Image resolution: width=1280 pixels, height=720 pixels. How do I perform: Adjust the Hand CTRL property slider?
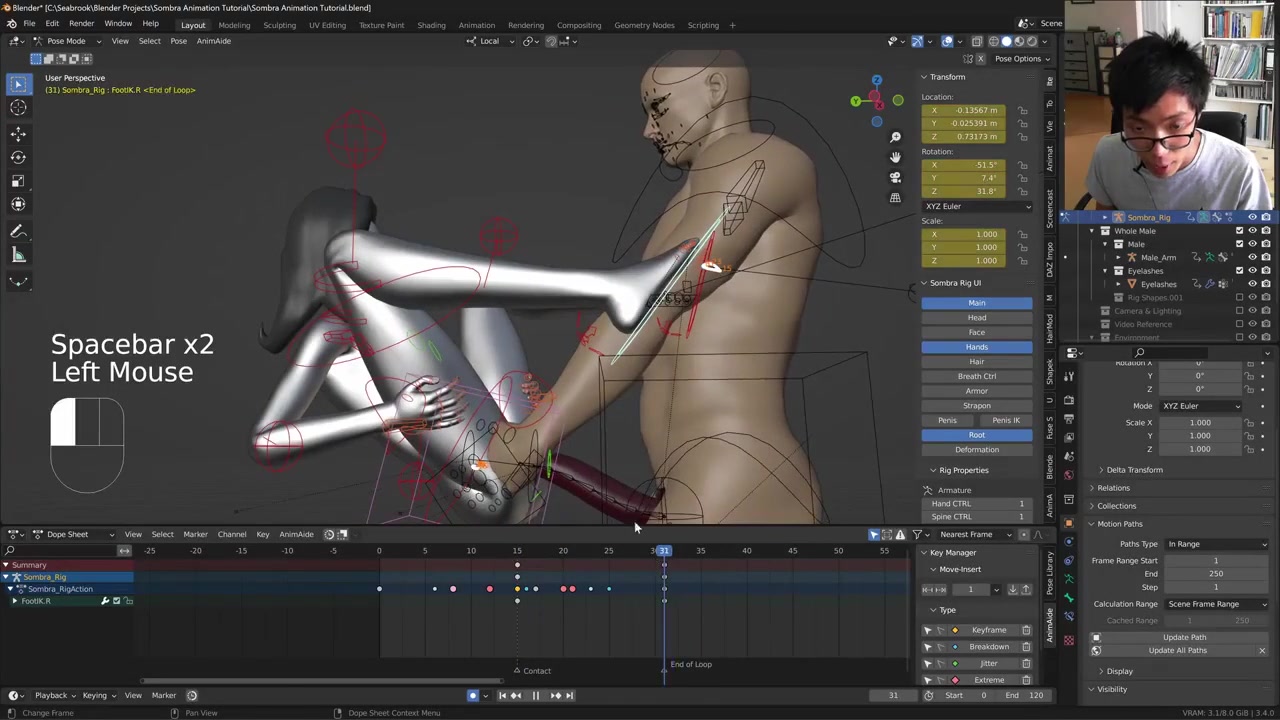[x=976, y=504]
